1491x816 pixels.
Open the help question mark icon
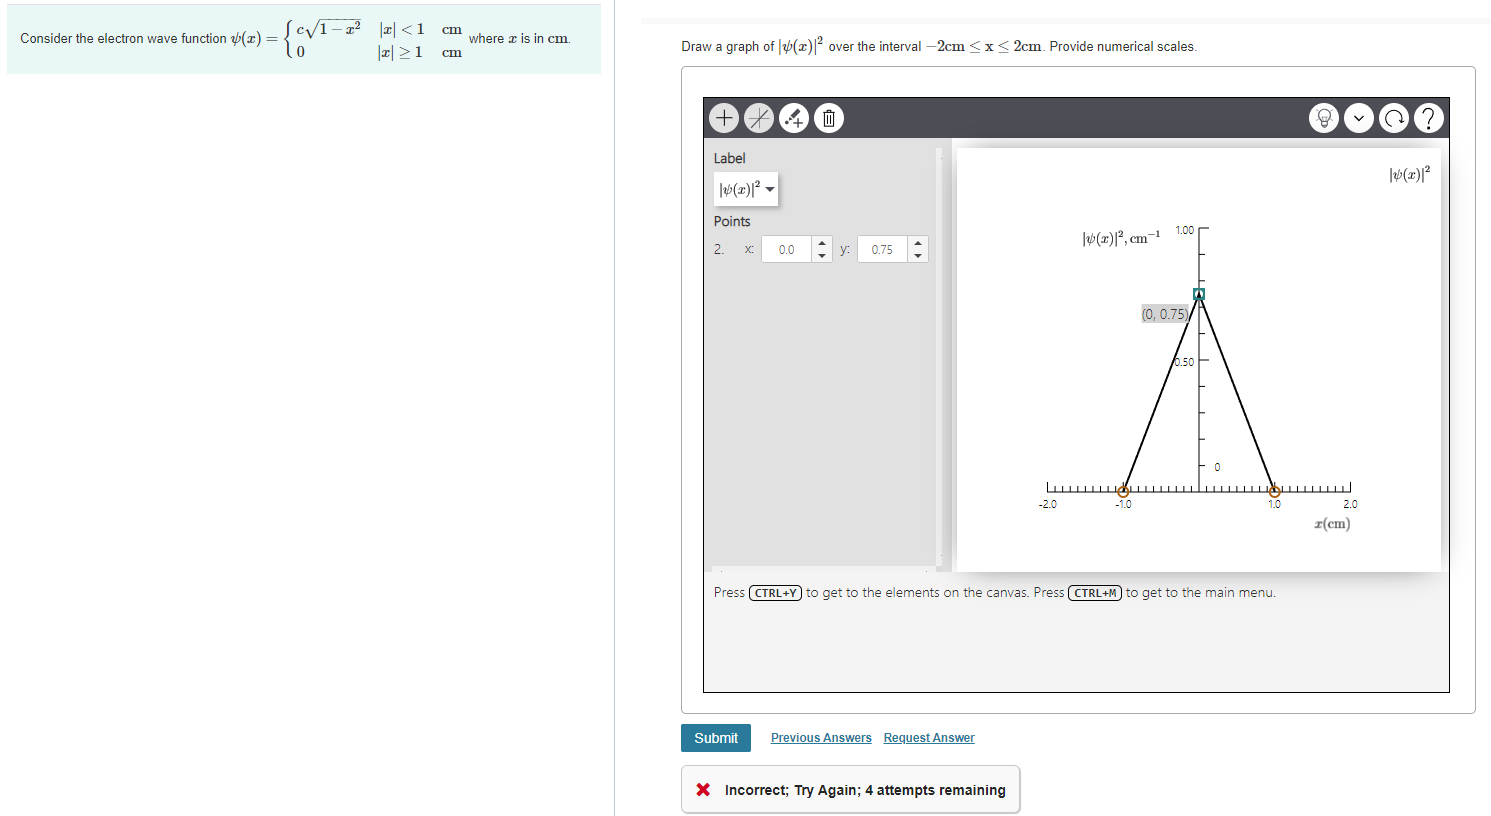pyautogui.click(x=1428, y=117)
